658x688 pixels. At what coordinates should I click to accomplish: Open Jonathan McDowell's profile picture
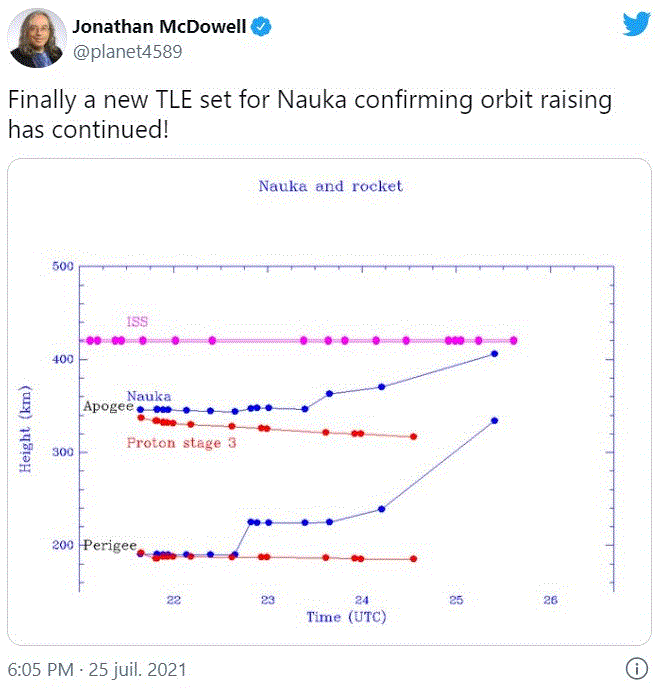[38, 38]
